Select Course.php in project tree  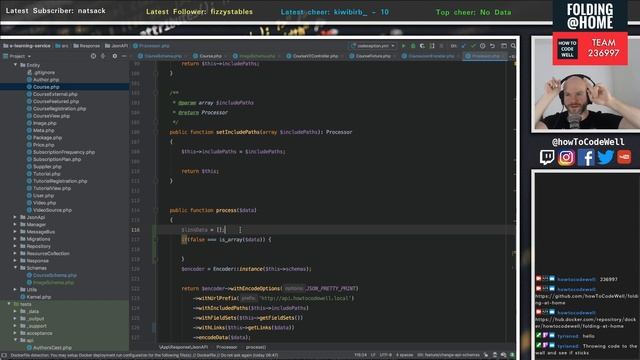[x=46, y=87]
